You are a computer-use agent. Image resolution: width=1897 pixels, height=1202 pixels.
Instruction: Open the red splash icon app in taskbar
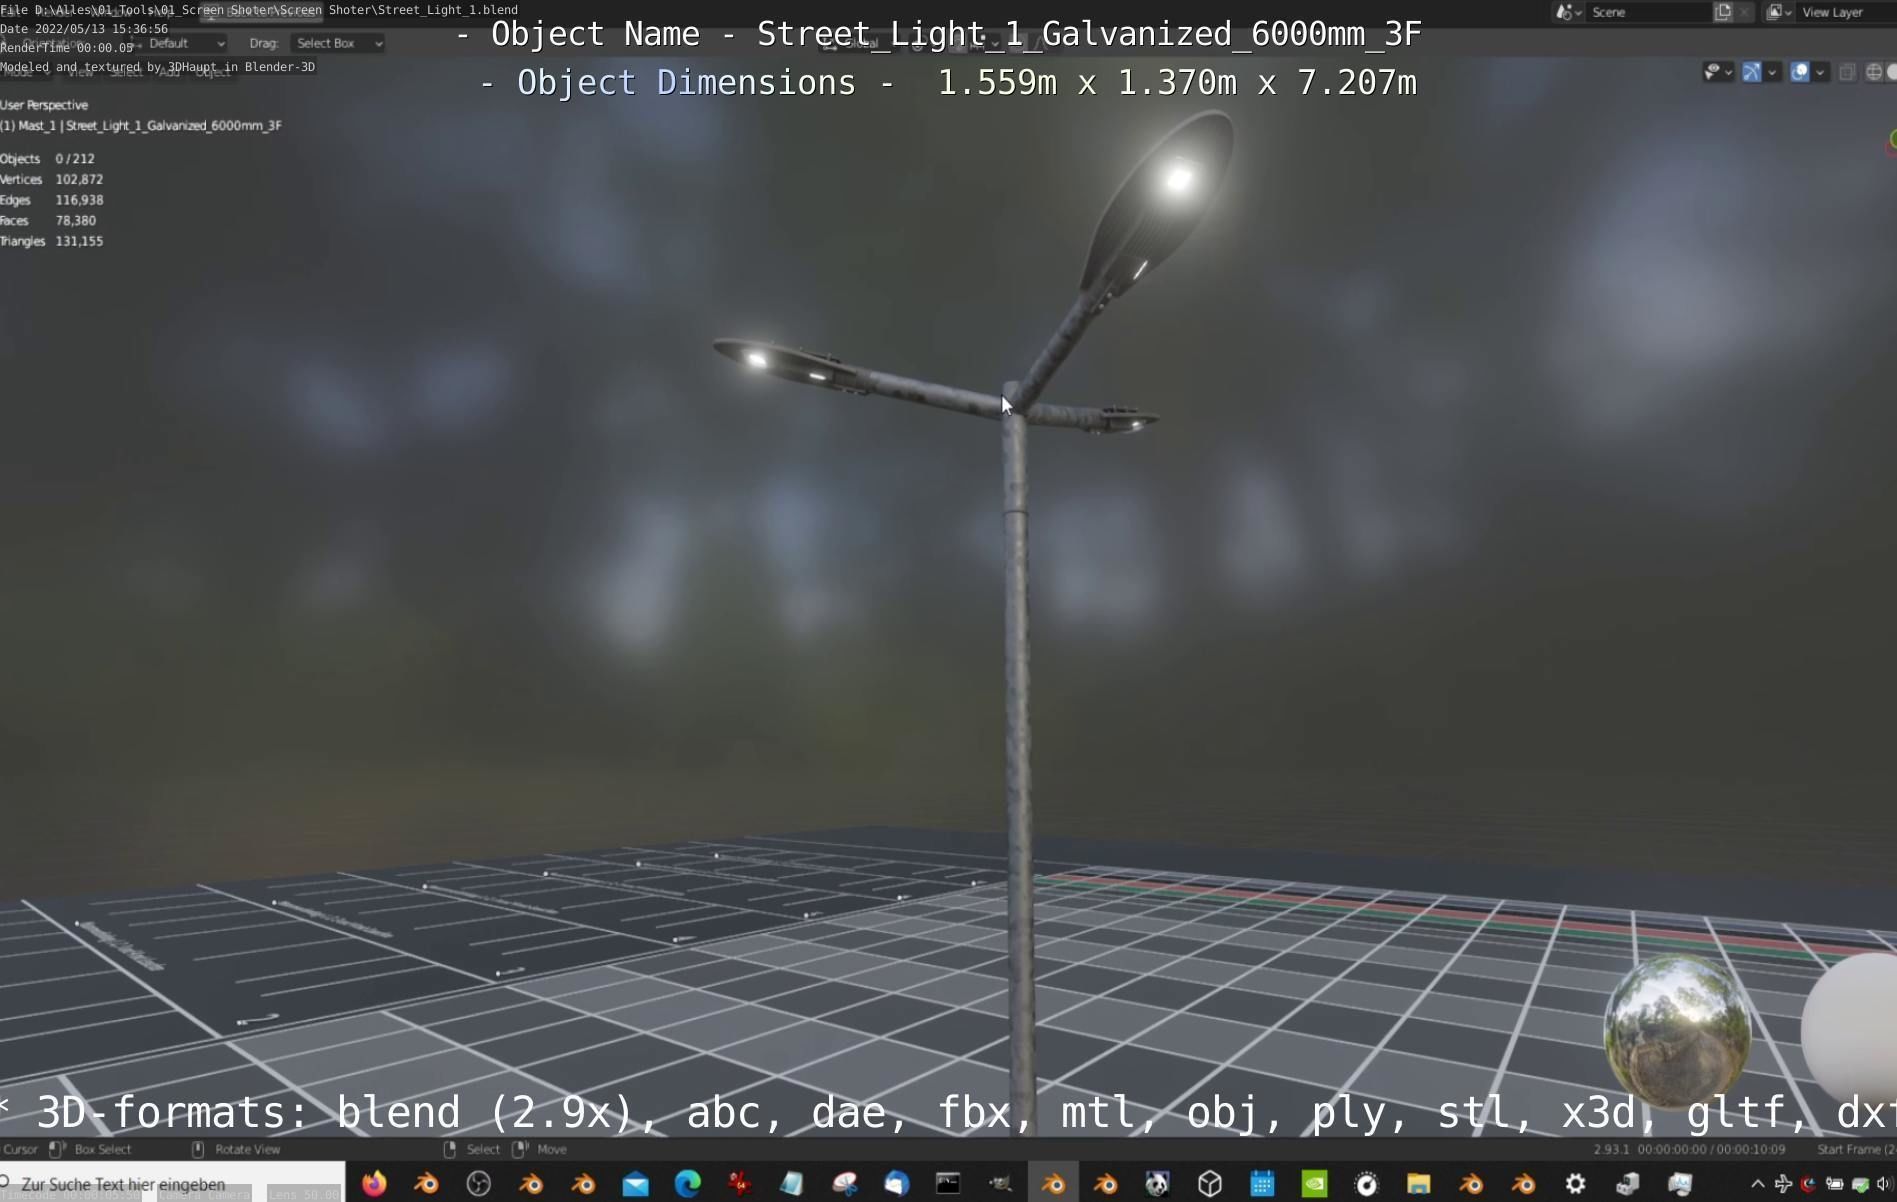(x=739, y=1184)
